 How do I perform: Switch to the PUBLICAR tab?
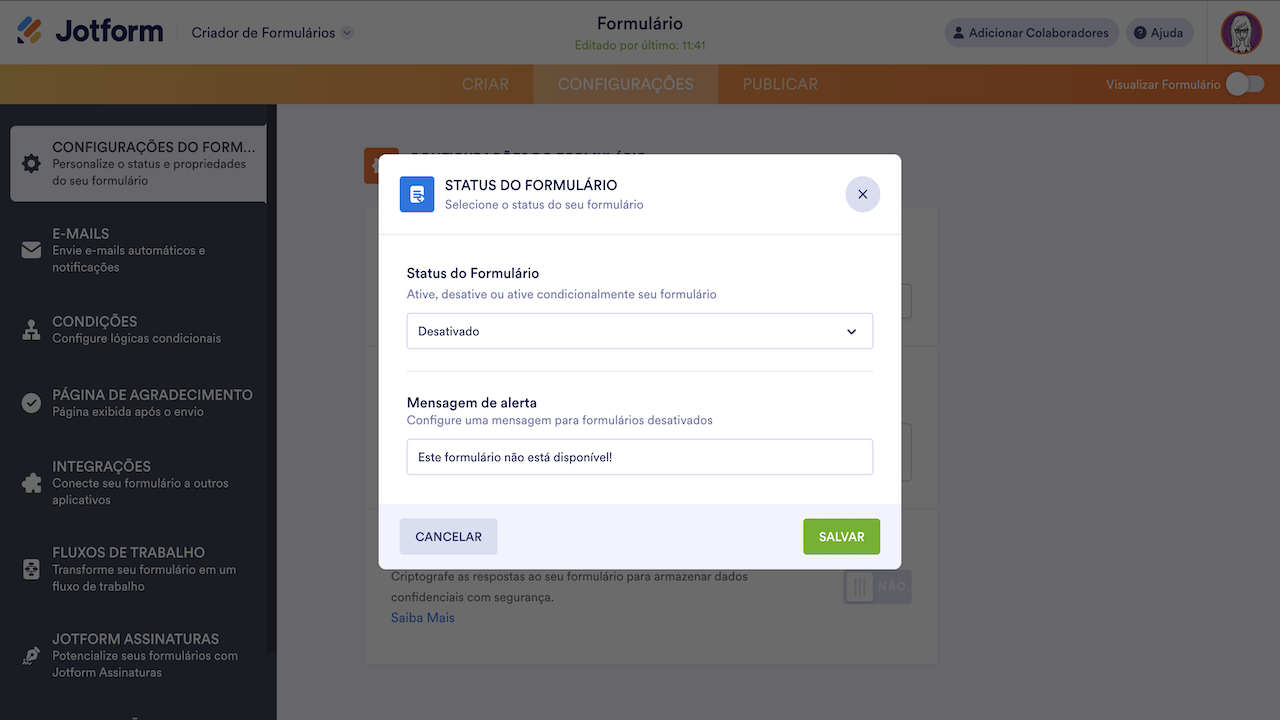click(780, 84)
